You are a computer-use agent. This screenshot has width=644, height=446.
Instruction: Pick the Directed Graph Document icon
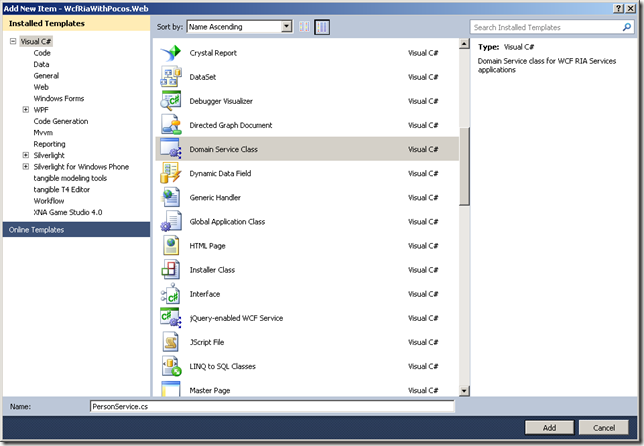pos(171,125)
